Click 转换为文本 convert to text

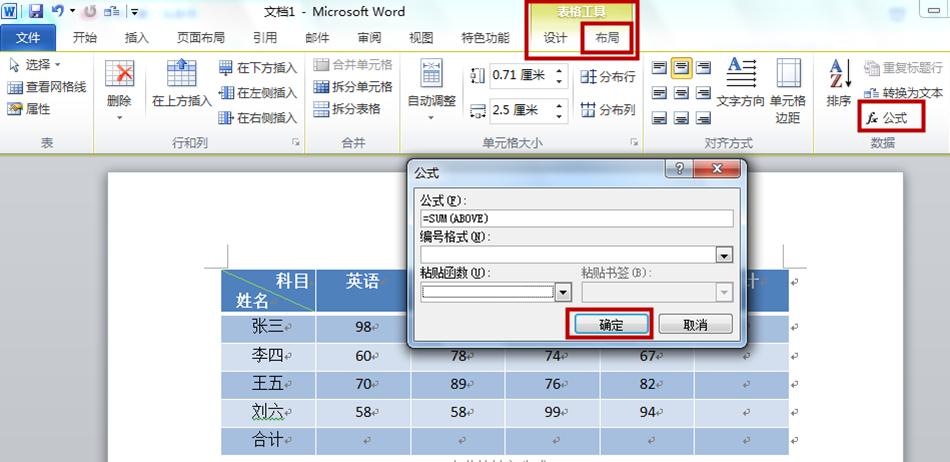(903, 93)
